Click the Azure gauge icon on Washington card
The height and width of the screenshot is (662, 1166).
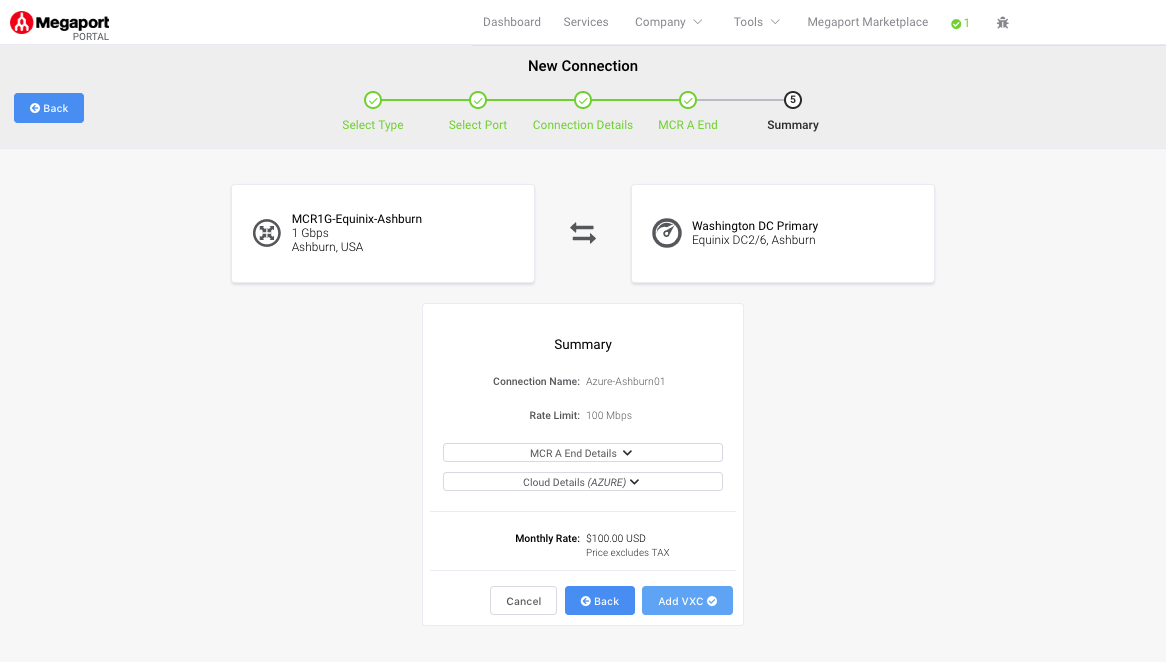click(666, 233)
